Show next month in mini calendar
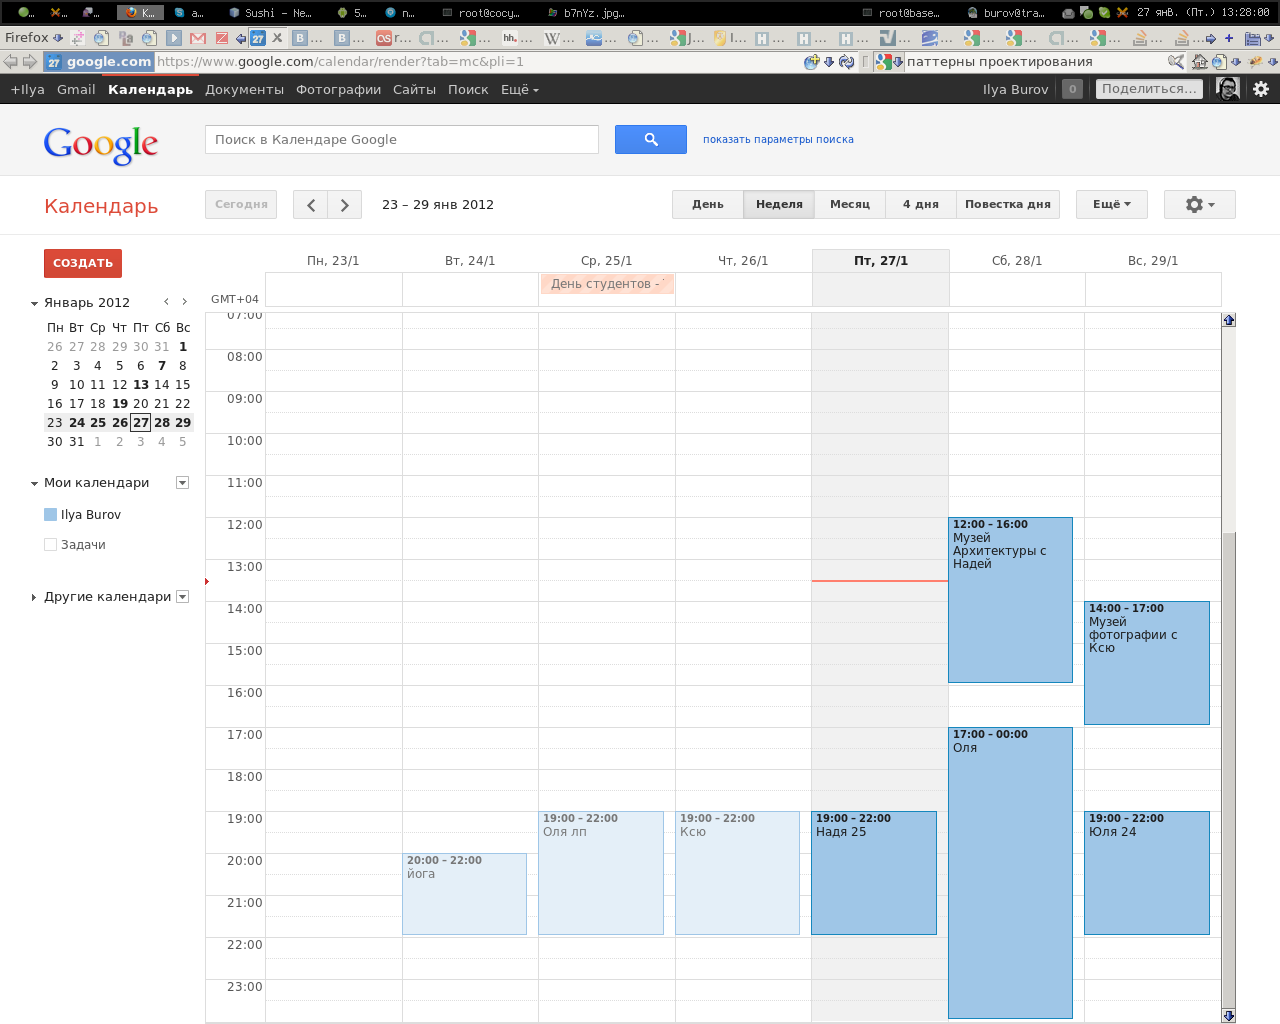The width and height of the screenshot is (1280, 1024). click(x=184, y=302)
